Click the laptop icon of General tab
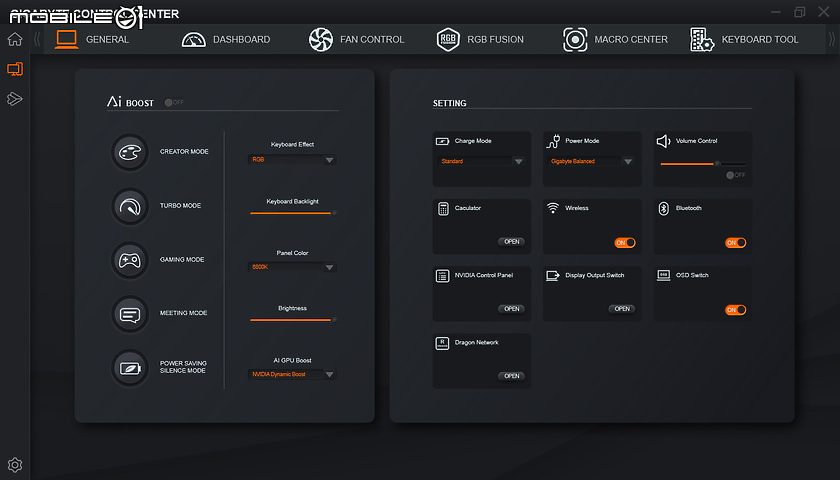Image resolution: width=840 pixels, height=480 pixels. pos(67,39)
